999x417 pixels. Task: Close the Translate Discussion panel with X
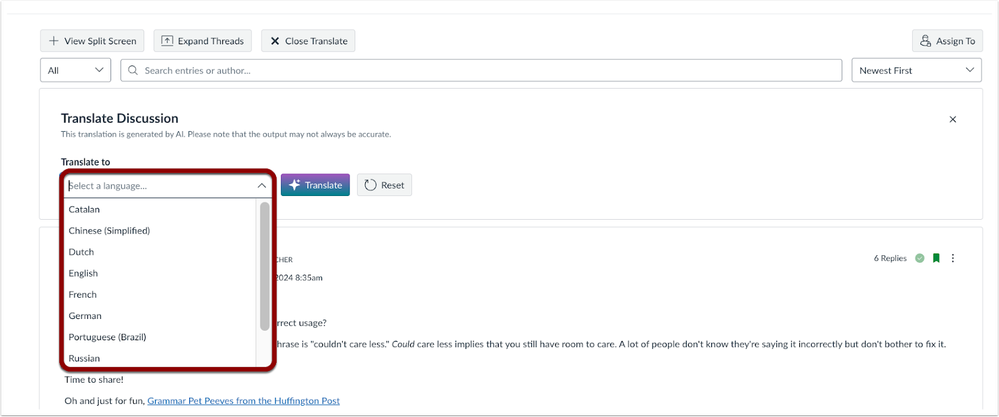click(952, 119)
